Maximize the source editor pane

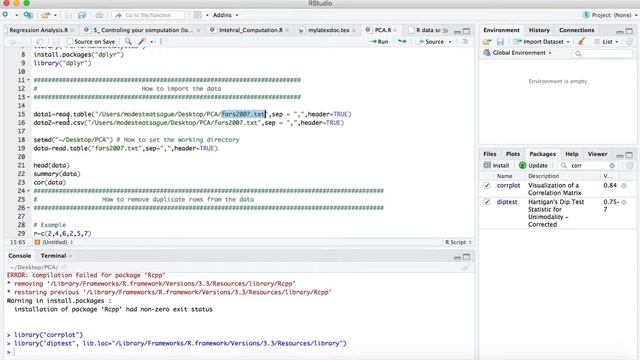(x=467, y=31)
